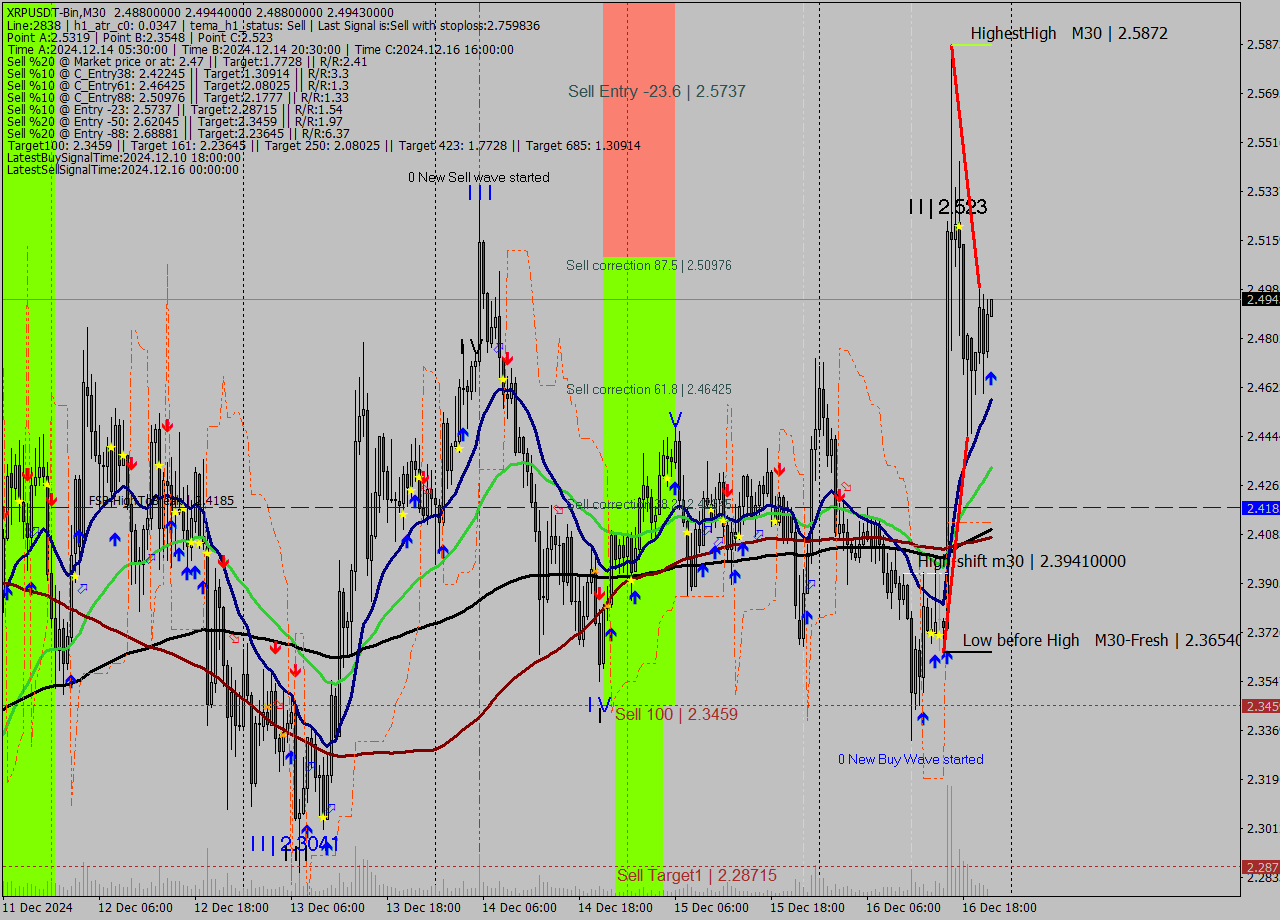The height and width of the screenshot is (920, 1280).
Task: Click the 'Sell 100 | 2.3459' label
Action: [x=676, y=714]
